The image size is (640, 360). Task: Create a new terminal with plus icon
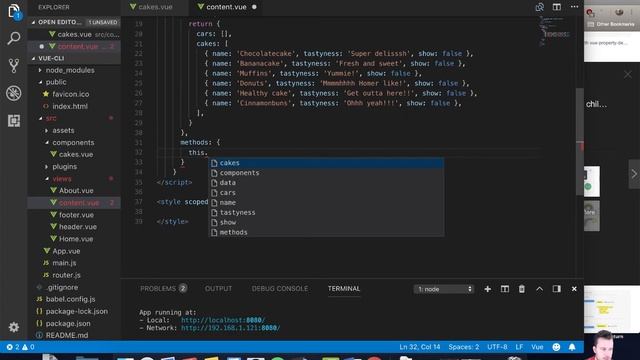tap(487, 289)
